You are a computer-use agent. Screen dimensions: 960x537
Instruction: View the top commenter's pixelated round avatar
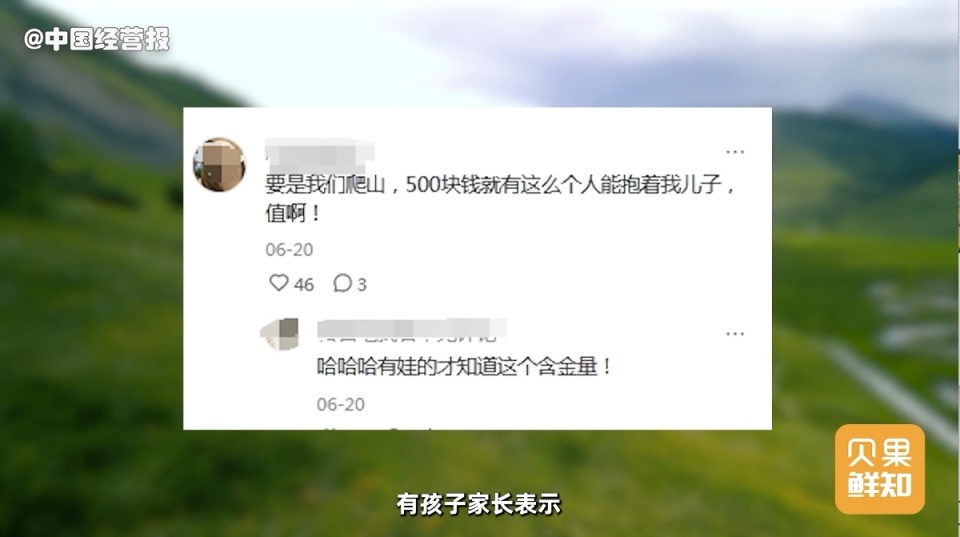tap(219, 165)
